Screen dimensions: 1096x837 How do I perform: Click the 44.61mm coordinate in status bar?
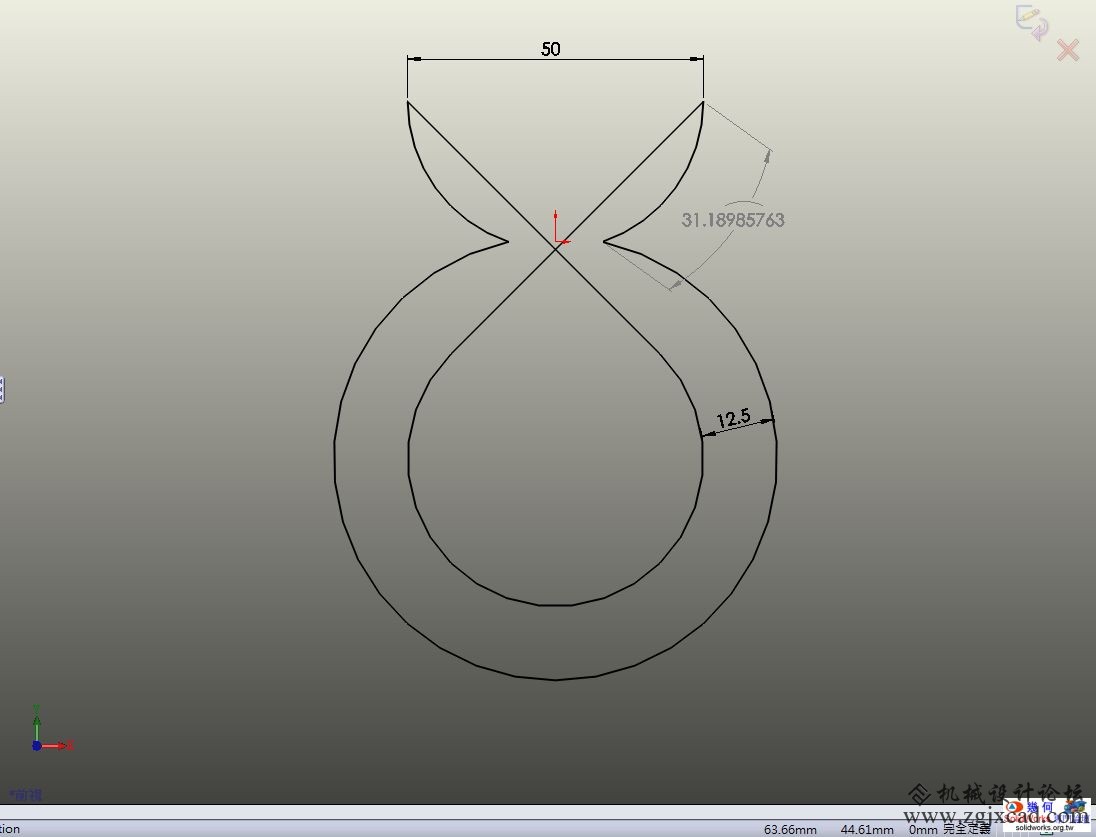[x=867, y=829]
